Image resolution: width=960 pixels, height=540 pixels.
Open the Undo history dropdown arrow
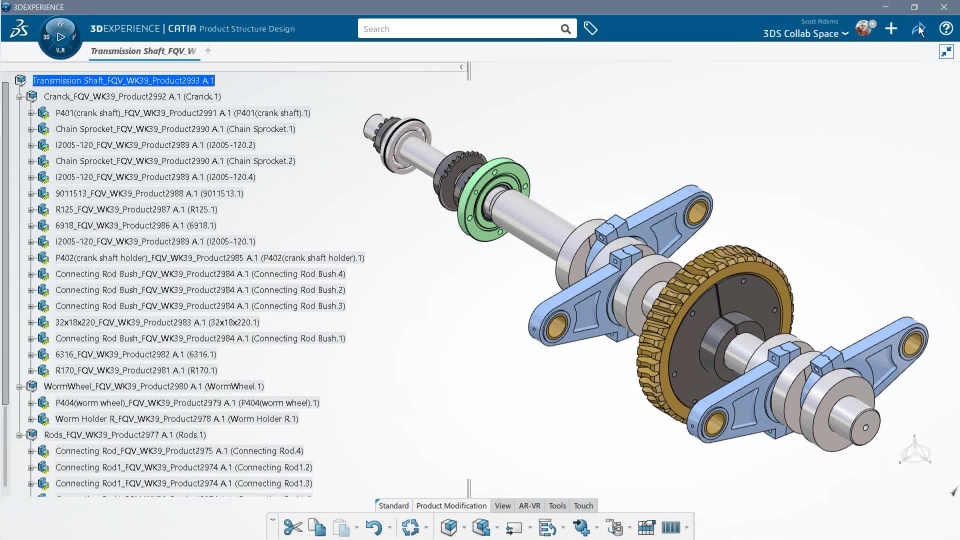coord(389,528)
